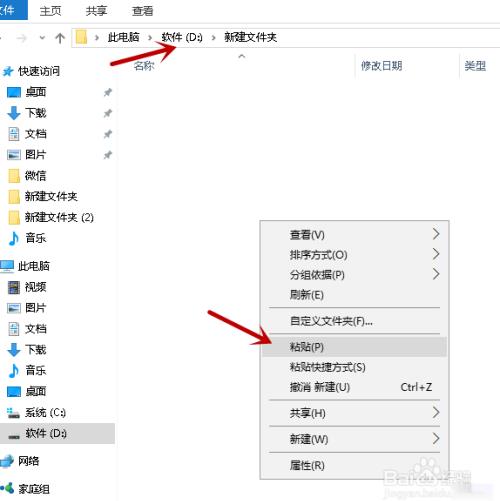Sort by 类型 column header
The image size is (500, 501).
click(475, 66)
